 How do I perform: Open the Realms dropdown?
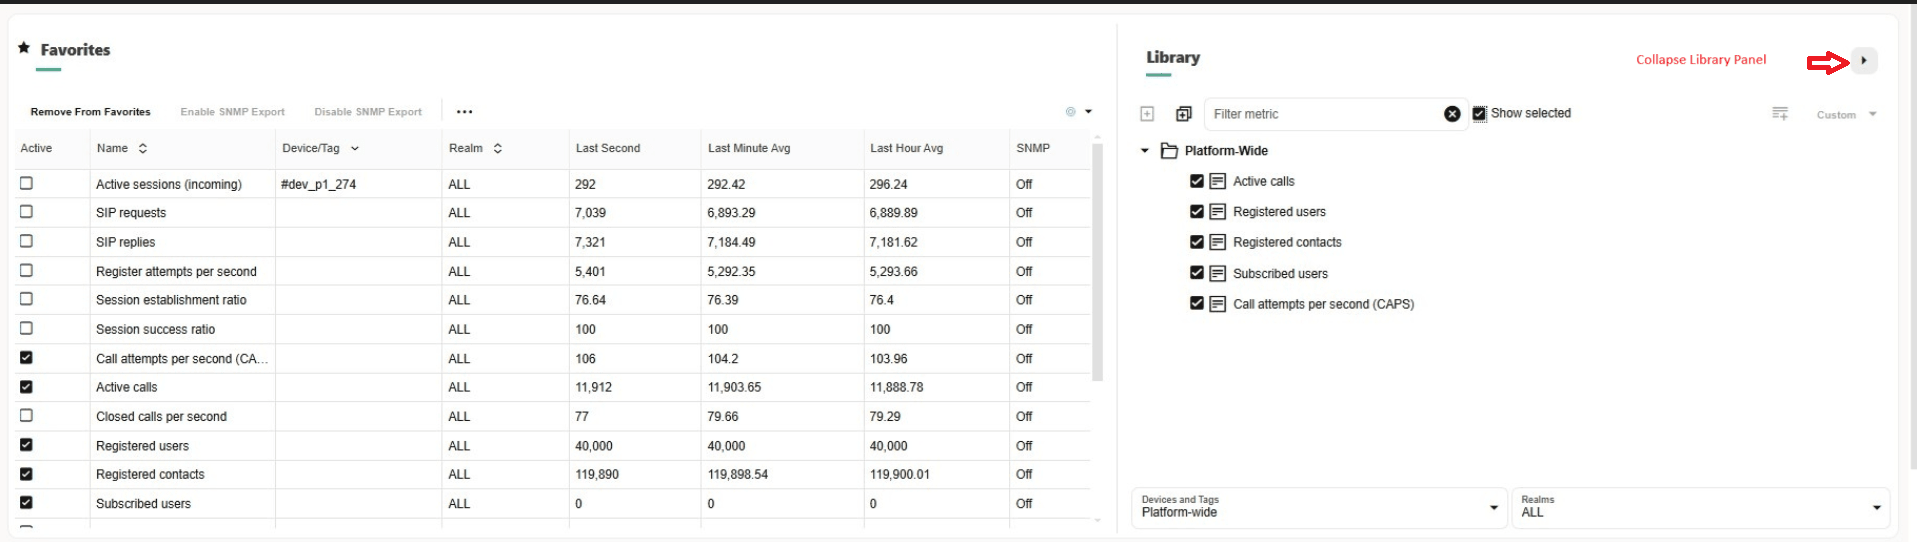tap(1700, 507)
